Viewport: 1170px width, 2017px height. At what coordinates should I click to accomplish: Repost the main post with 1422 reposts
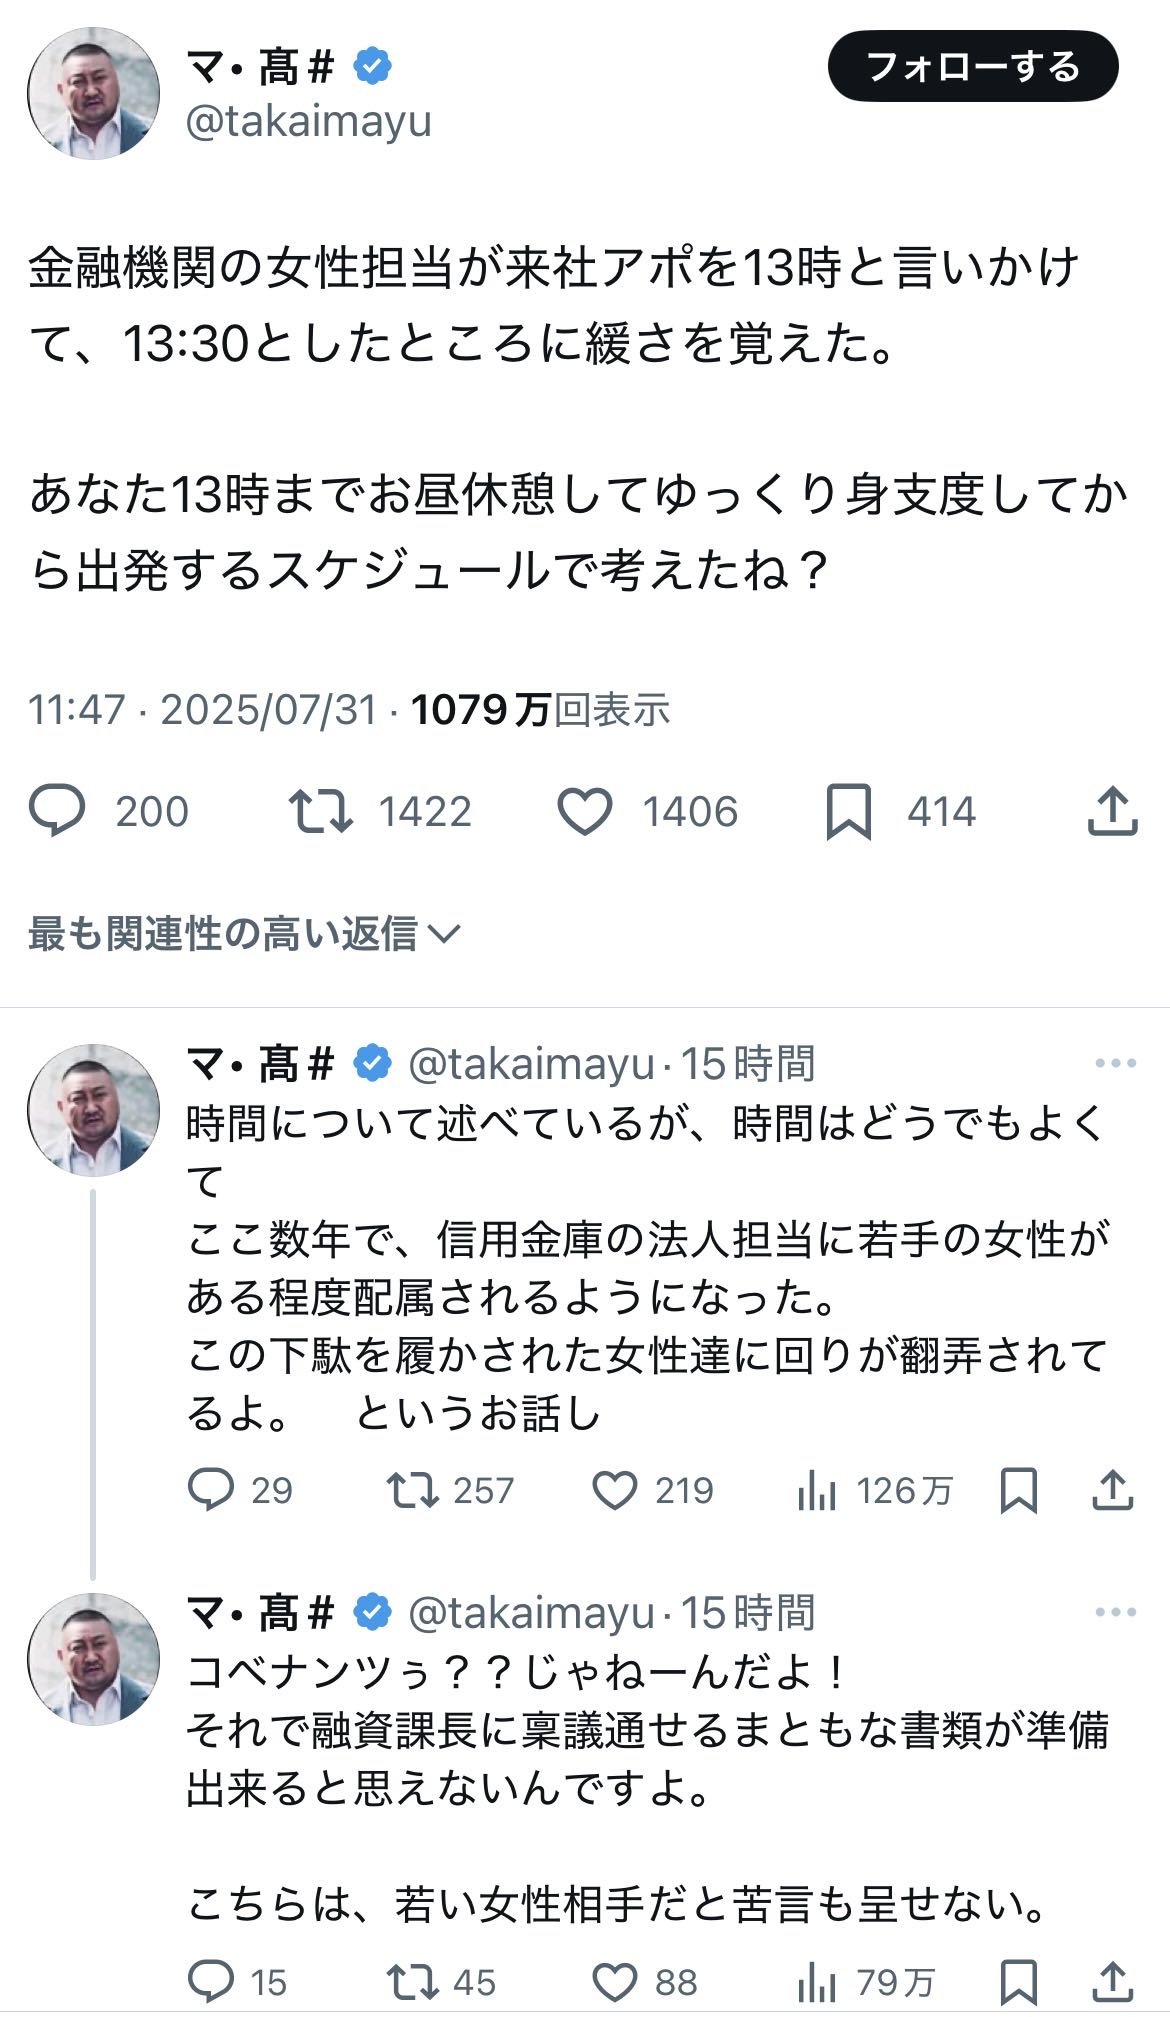click(320, 811)
